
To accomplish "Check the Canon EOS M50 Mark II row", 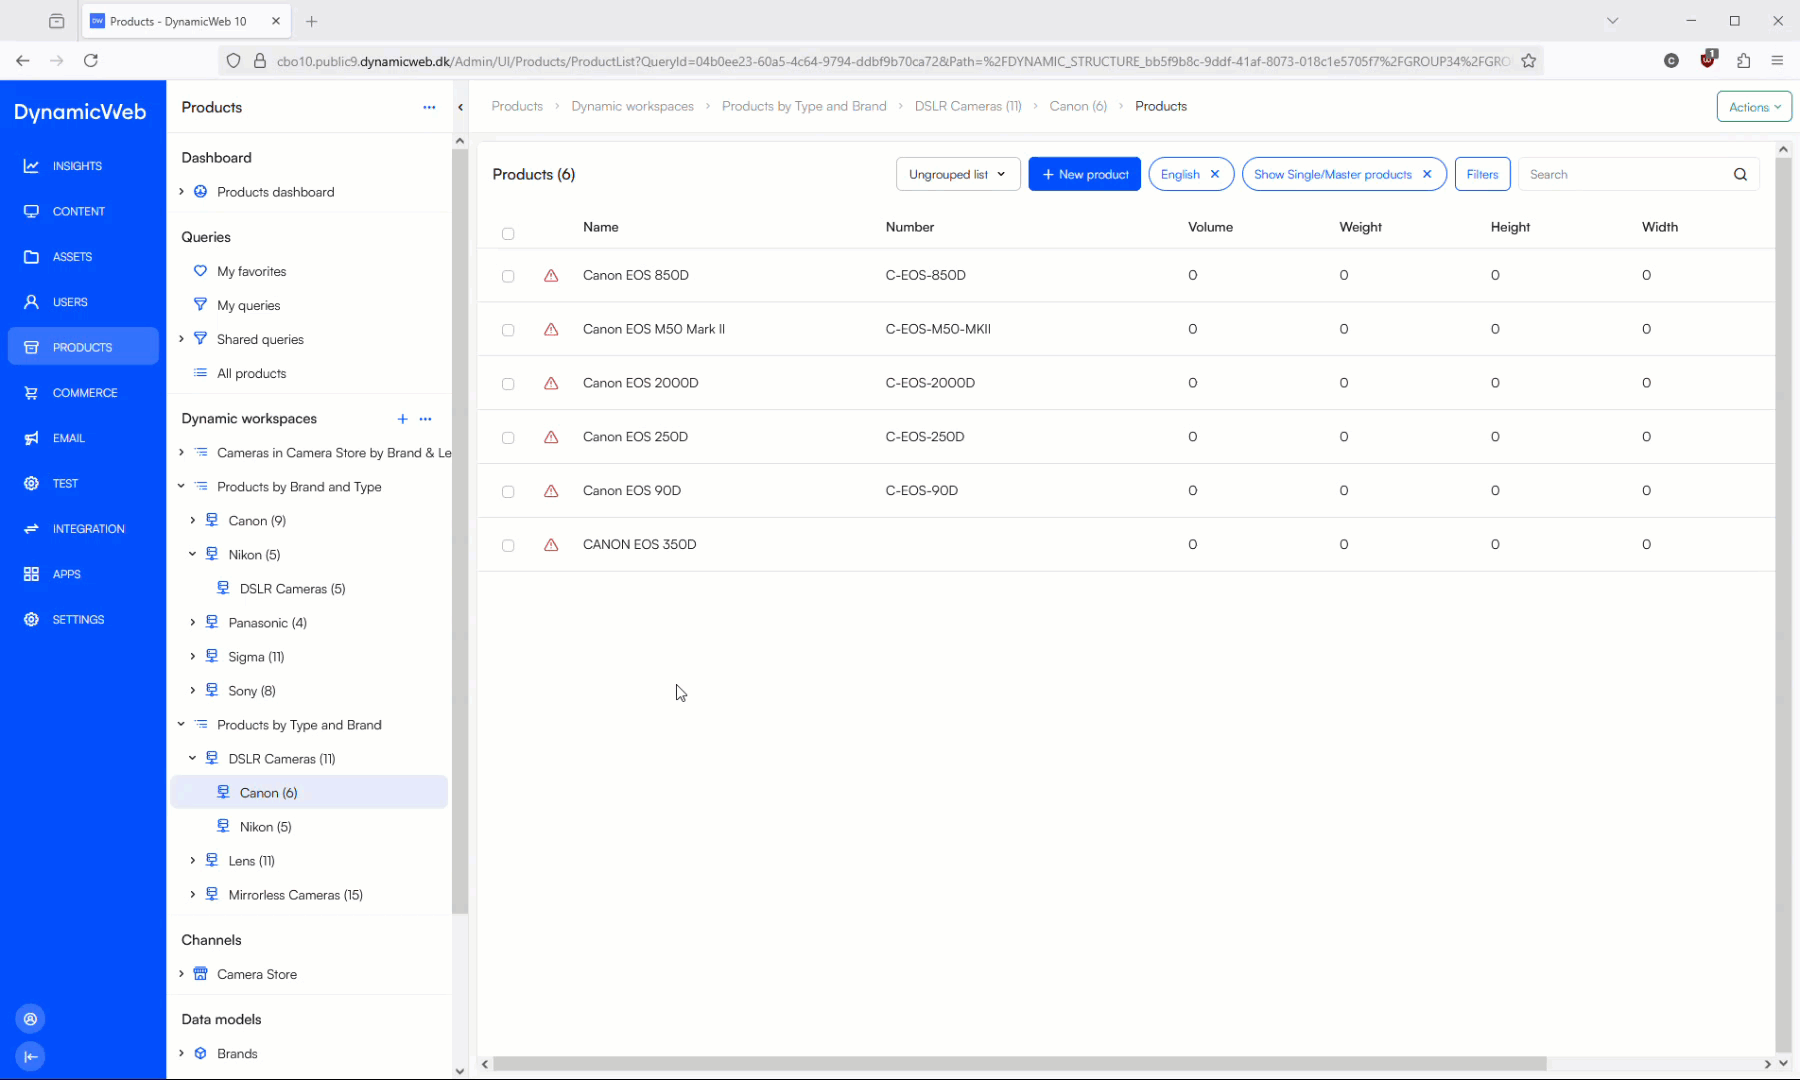I will coord(508,330).
